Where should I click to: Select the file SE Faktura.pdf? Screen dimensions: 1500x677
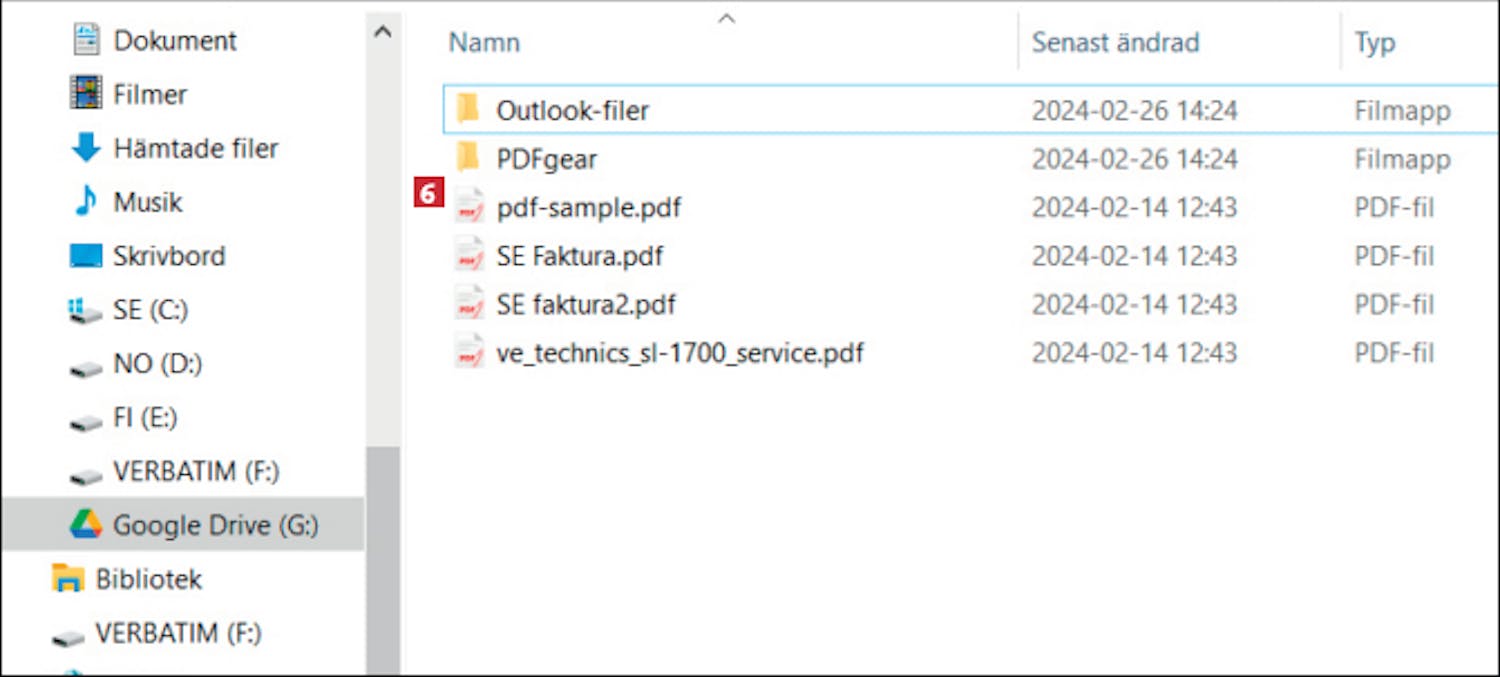579,256
